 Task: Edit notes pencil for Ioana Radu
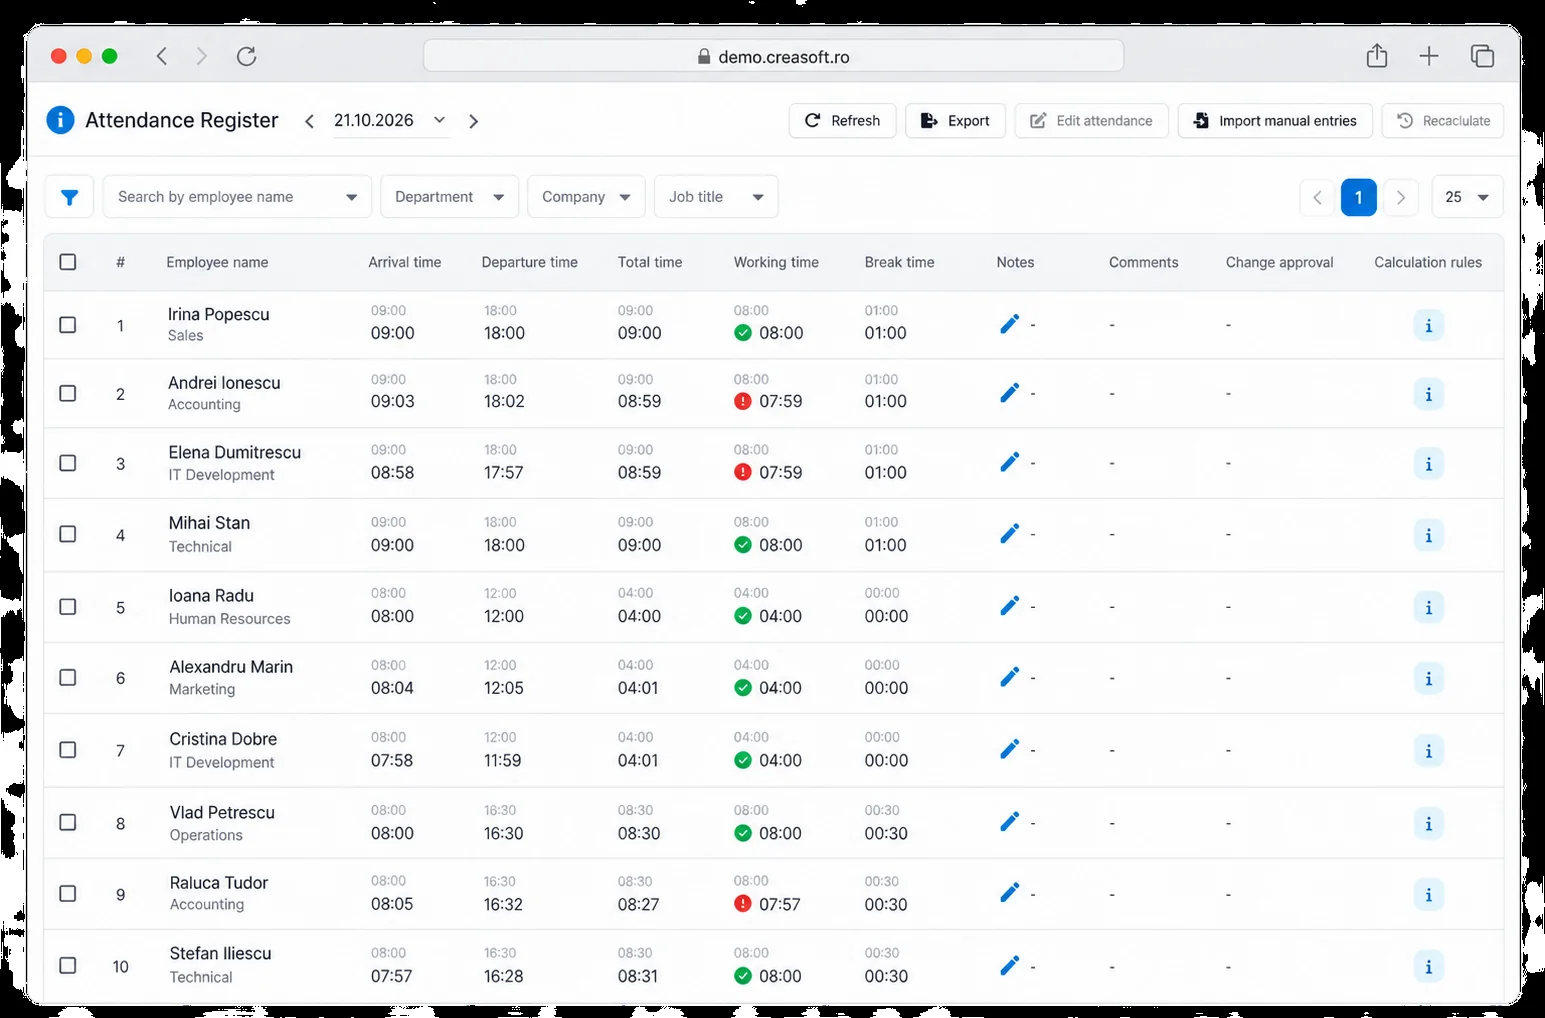1009,606
